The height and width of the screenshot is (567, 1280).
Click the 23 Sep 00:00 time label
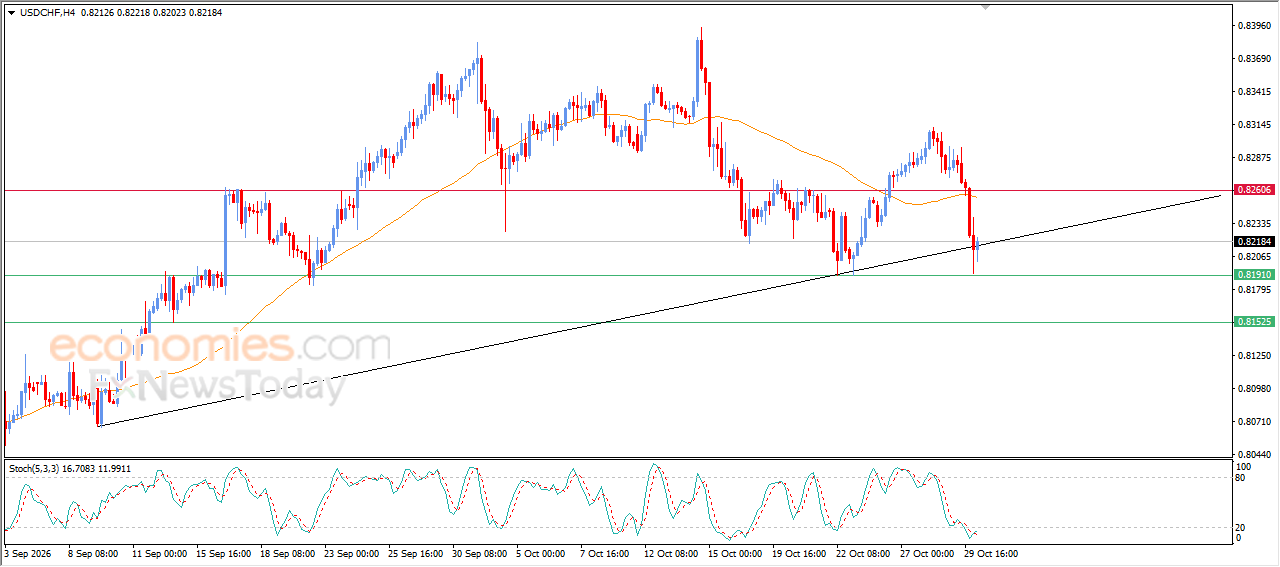[x=354, y=552]
